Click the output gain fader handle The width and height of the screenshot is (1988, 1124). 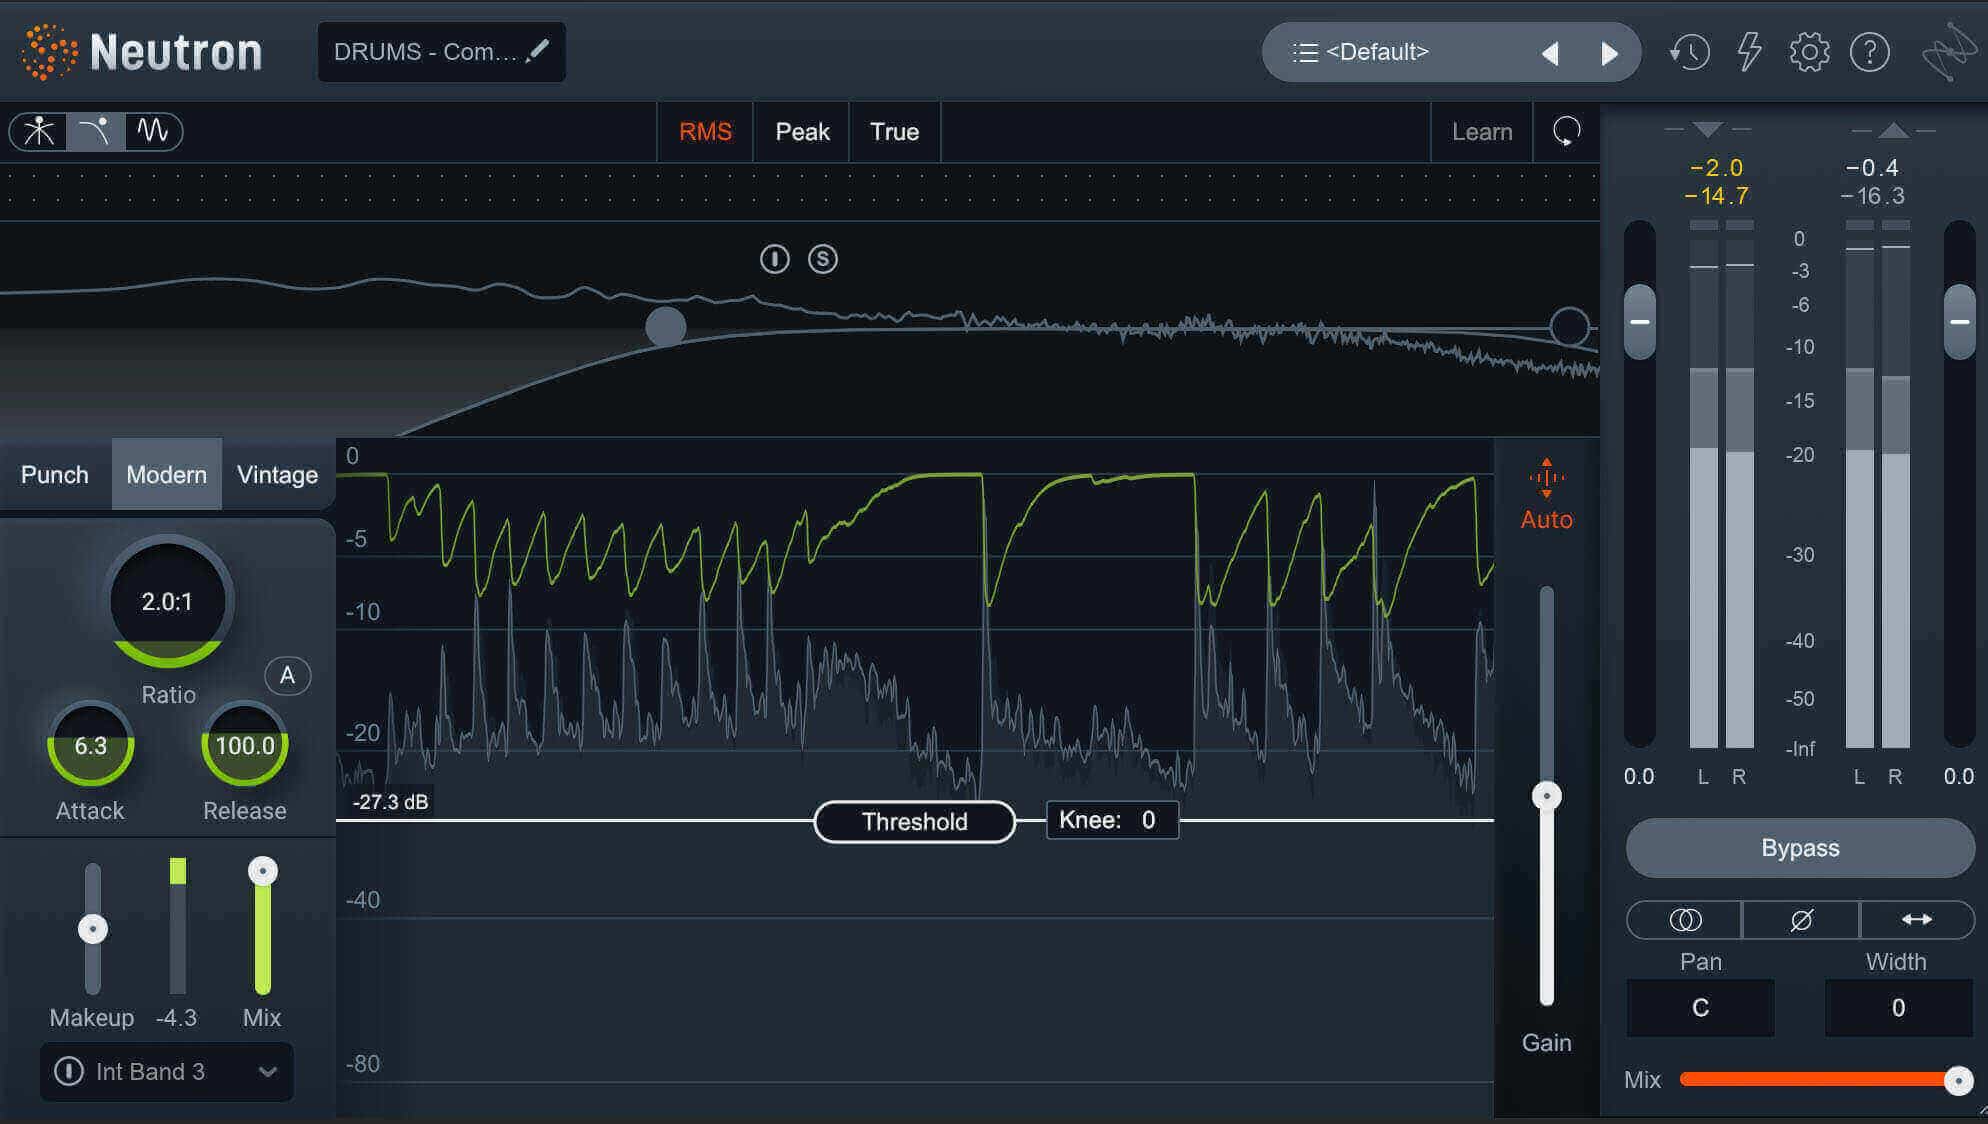click(x=1959, y=322)
